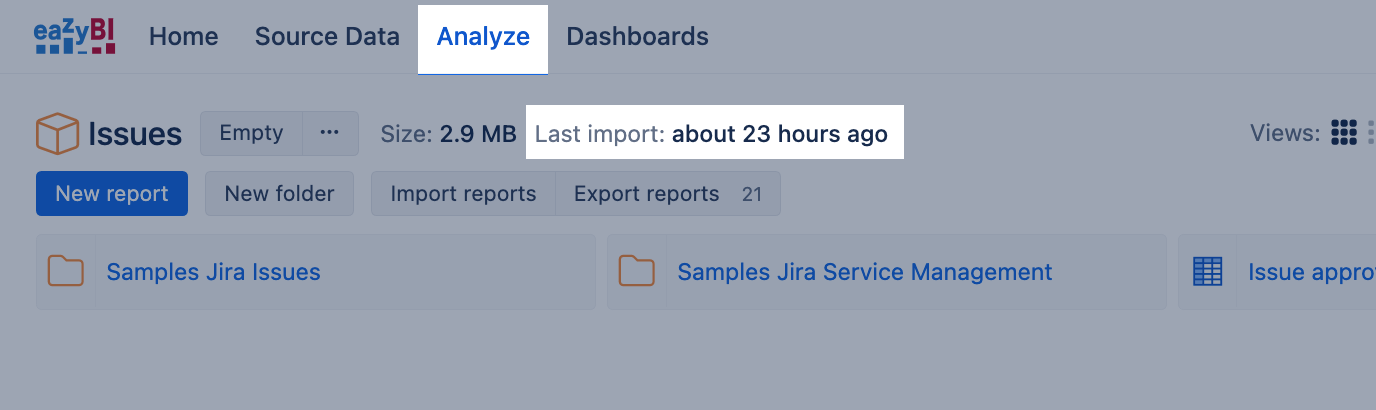This screenshot has height=410, width=1376.
Task: Open the three-dots cube options menu
Action: [x=330, y=133]
